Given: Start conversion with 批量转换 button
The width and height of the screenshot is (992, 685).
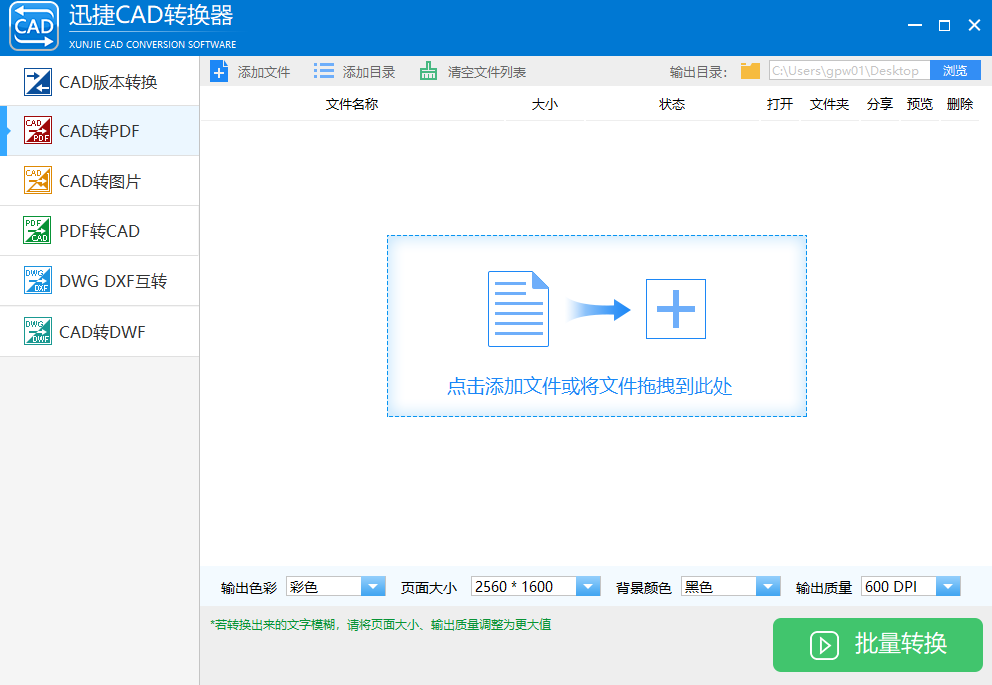Looking at the screenshot, I should (x=879, y=645).
